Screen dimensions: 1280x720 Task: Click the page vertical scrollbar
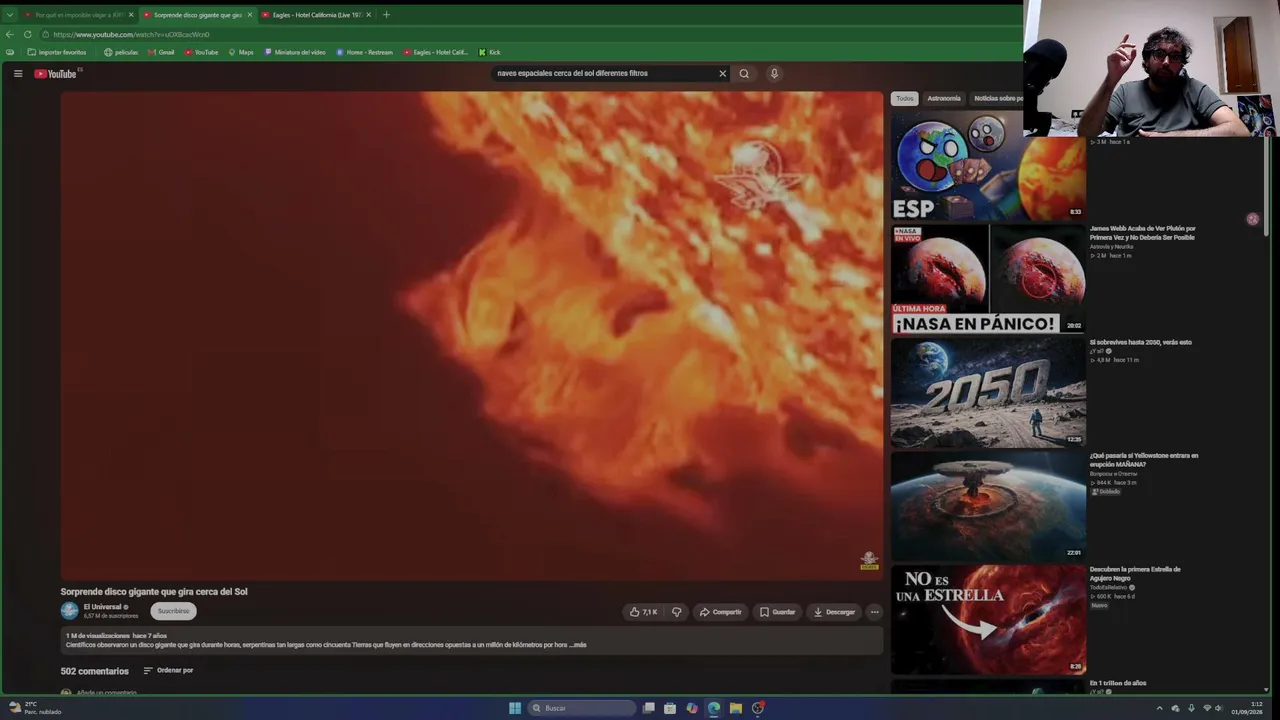click(1268, 185)
